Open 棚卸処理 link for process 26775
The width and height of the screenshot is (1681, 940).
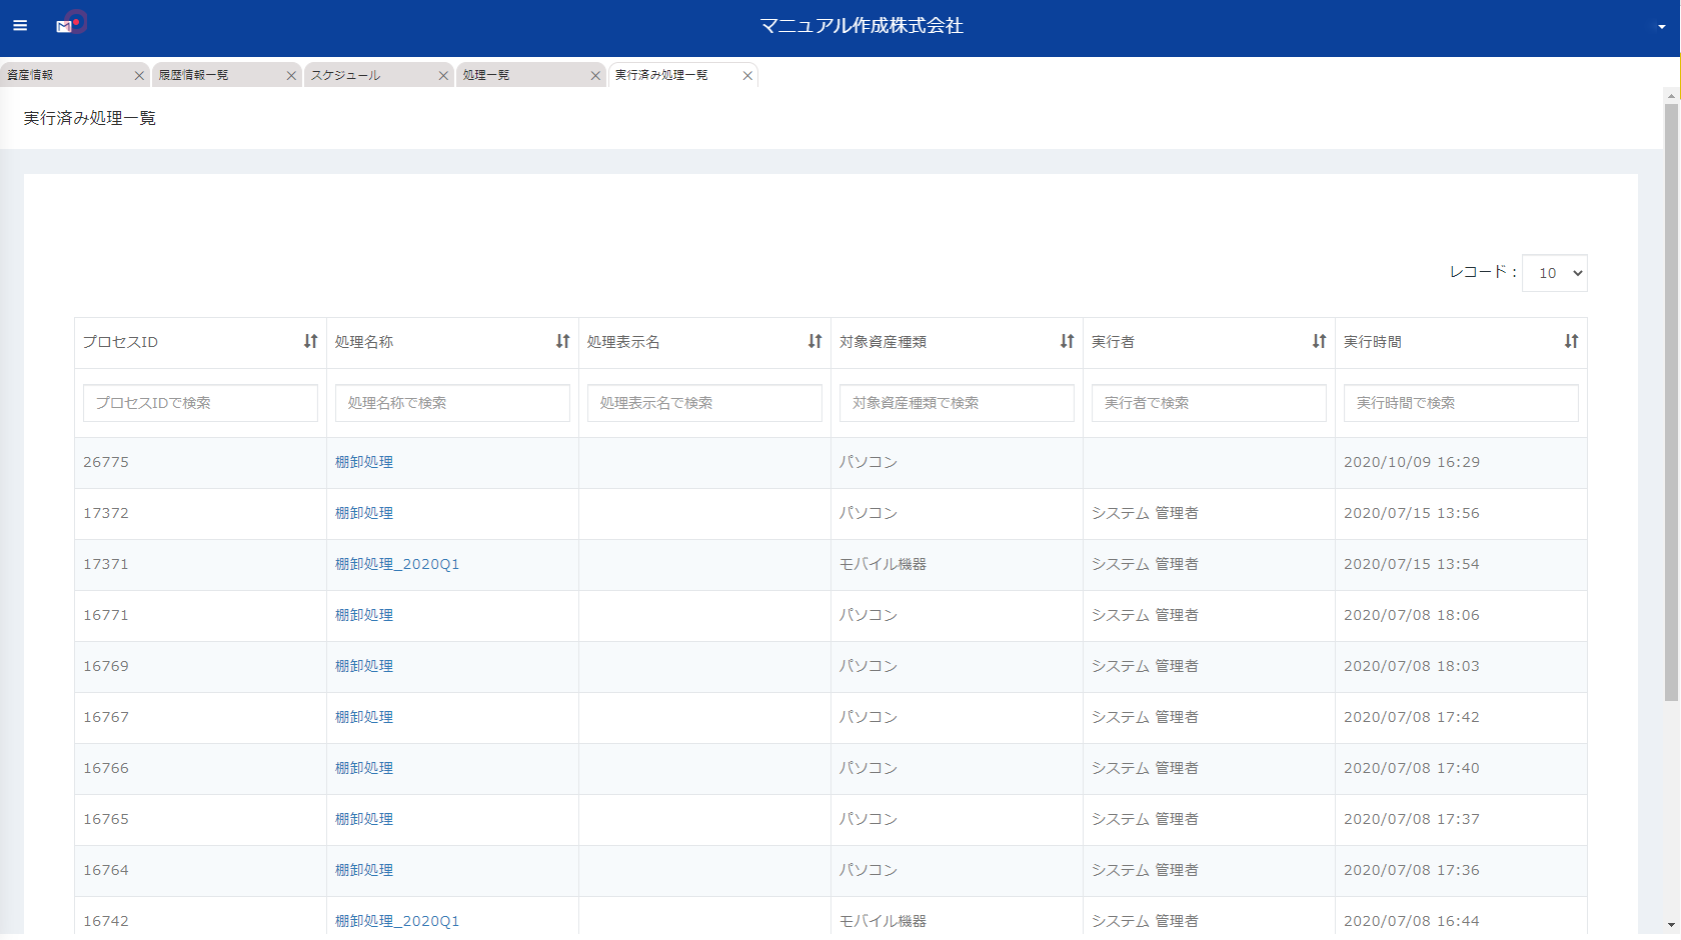364,462
